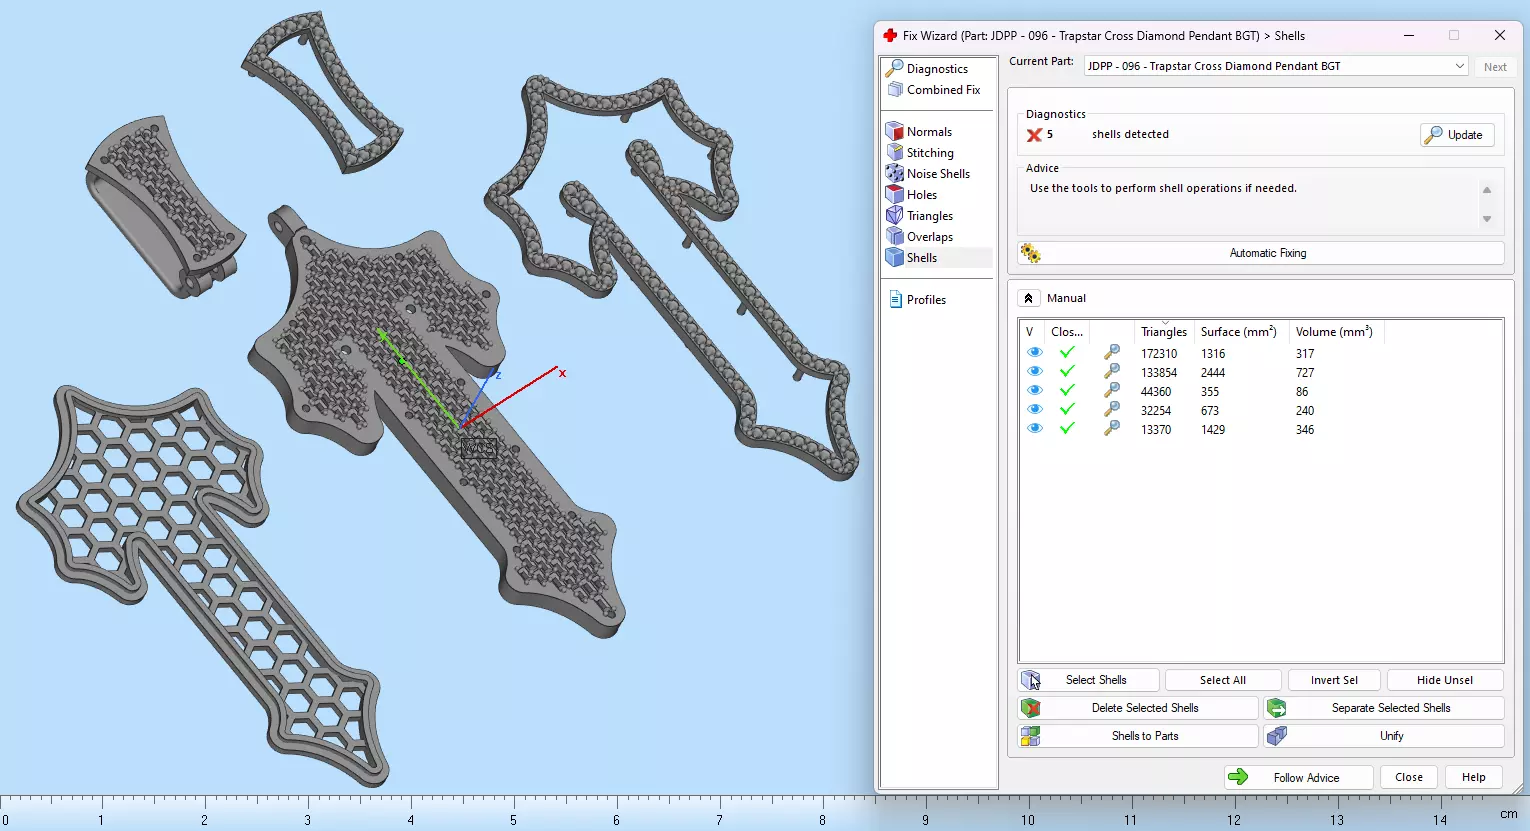Click the X axis label in the viewport
The width and height of the screenshot is (1530, 831).
562,373
